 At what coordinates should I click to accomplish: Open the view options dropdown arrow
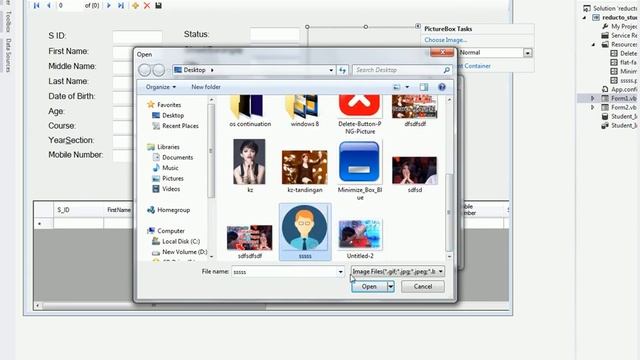407,87
